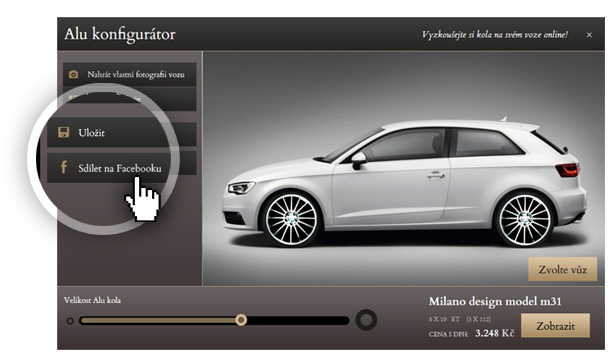Click the rear alloy wheel on the car
The height and width of the screenshot is (363, 616).
click(x=525, y=218)
